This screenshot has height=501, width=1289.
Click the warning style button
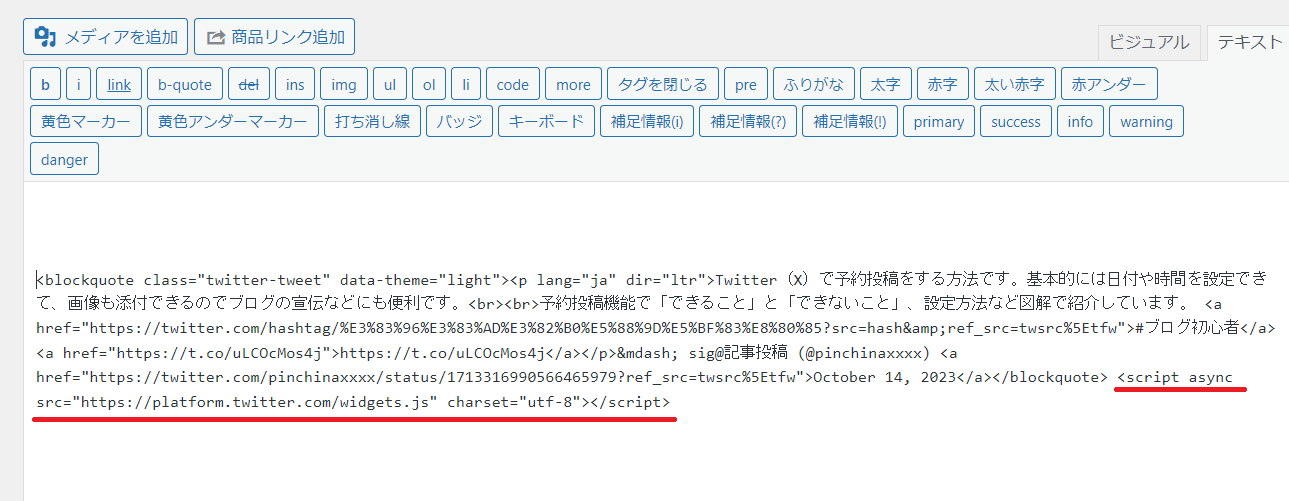[1146, 122]
